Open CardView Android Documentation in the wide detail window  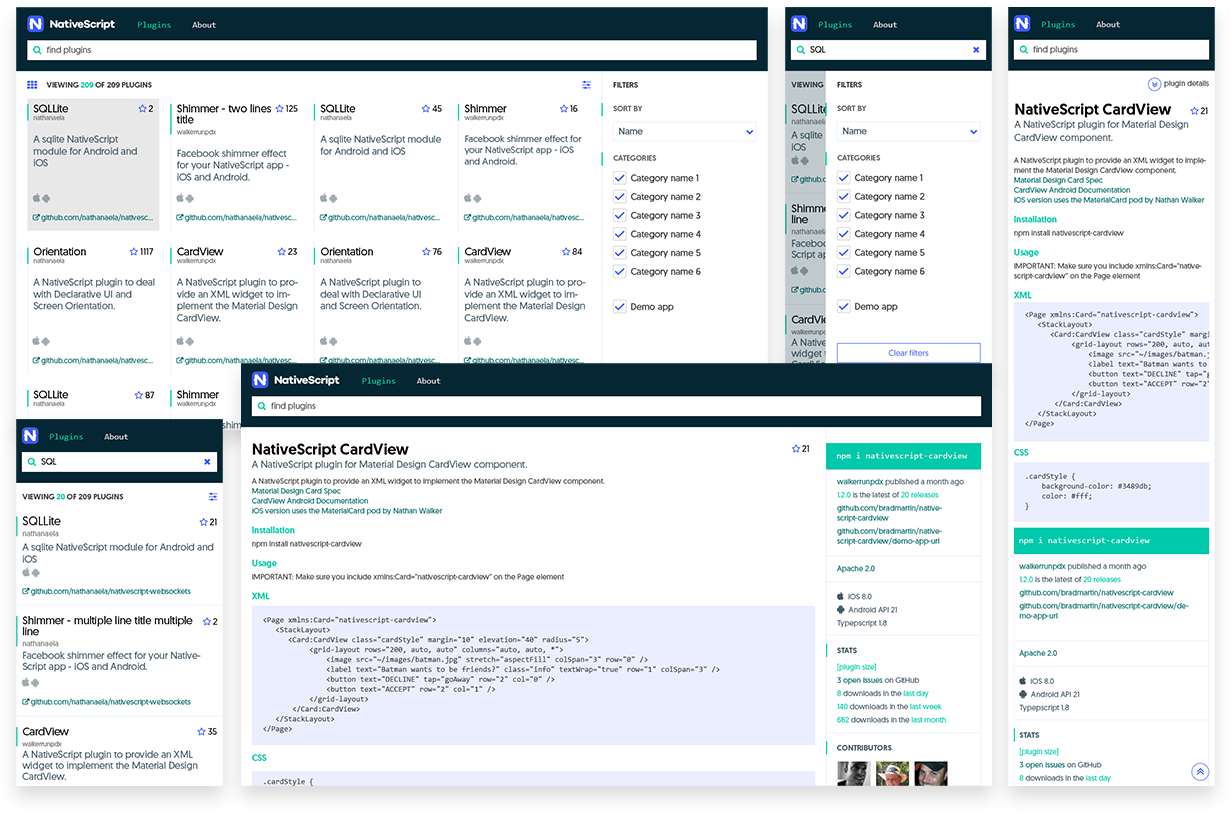tap(310, 501)
